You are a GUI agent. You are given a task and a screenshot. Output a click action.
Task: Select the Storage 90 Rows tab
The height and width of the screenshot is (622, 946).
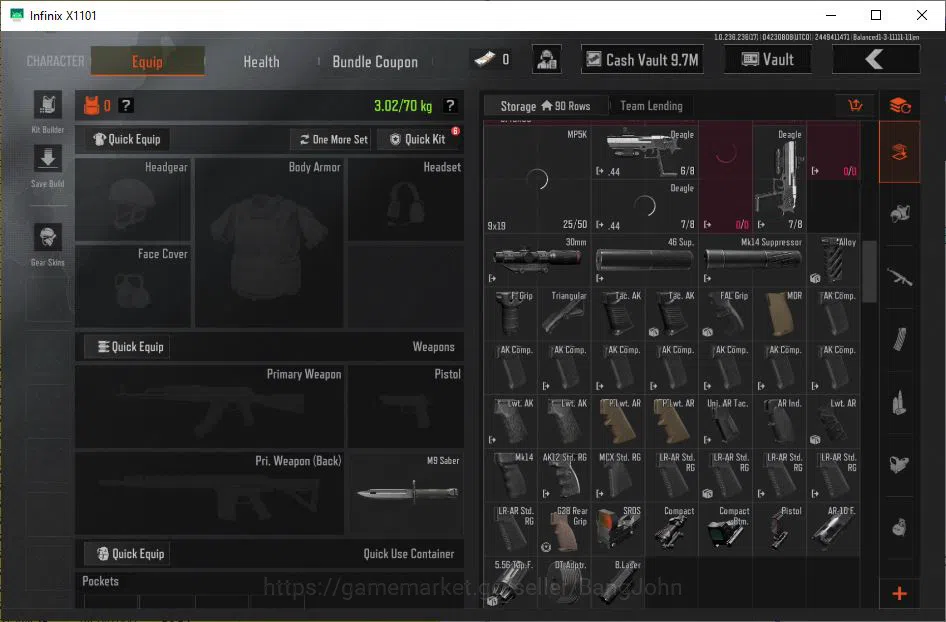pyautogui.click(x=545, y=106)
